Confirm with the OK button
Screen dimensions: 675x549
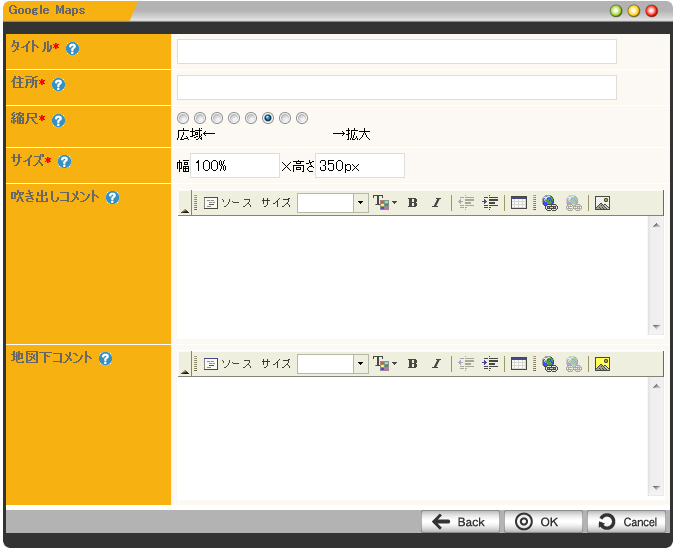pos(543,522)
